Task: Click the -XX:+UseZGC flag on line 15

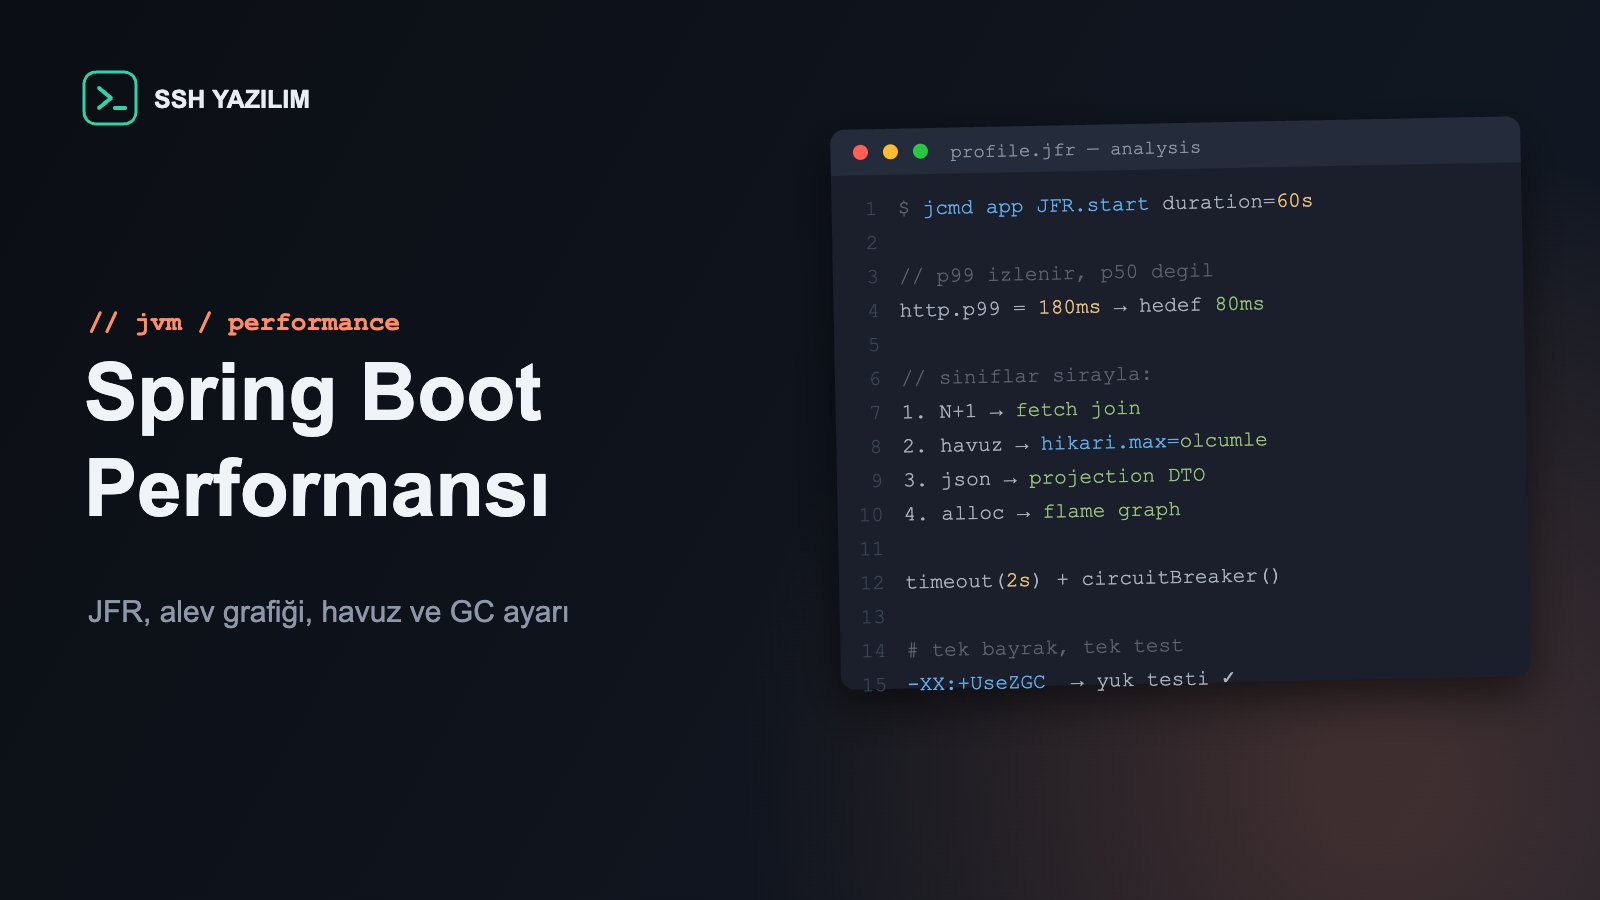Action: coord(976,683)
